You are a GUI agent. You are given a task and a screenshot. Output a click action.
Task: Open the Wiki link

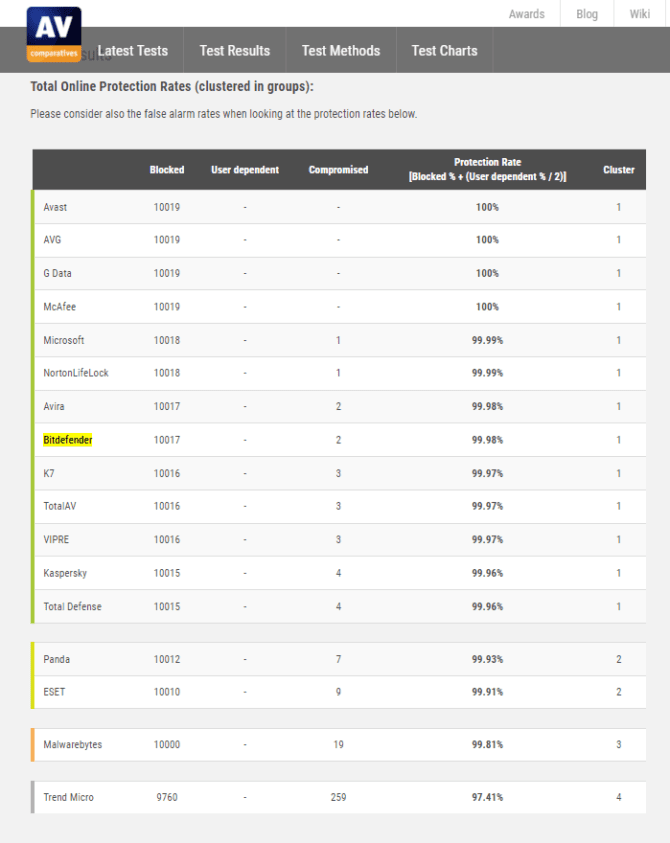point(639,14)
